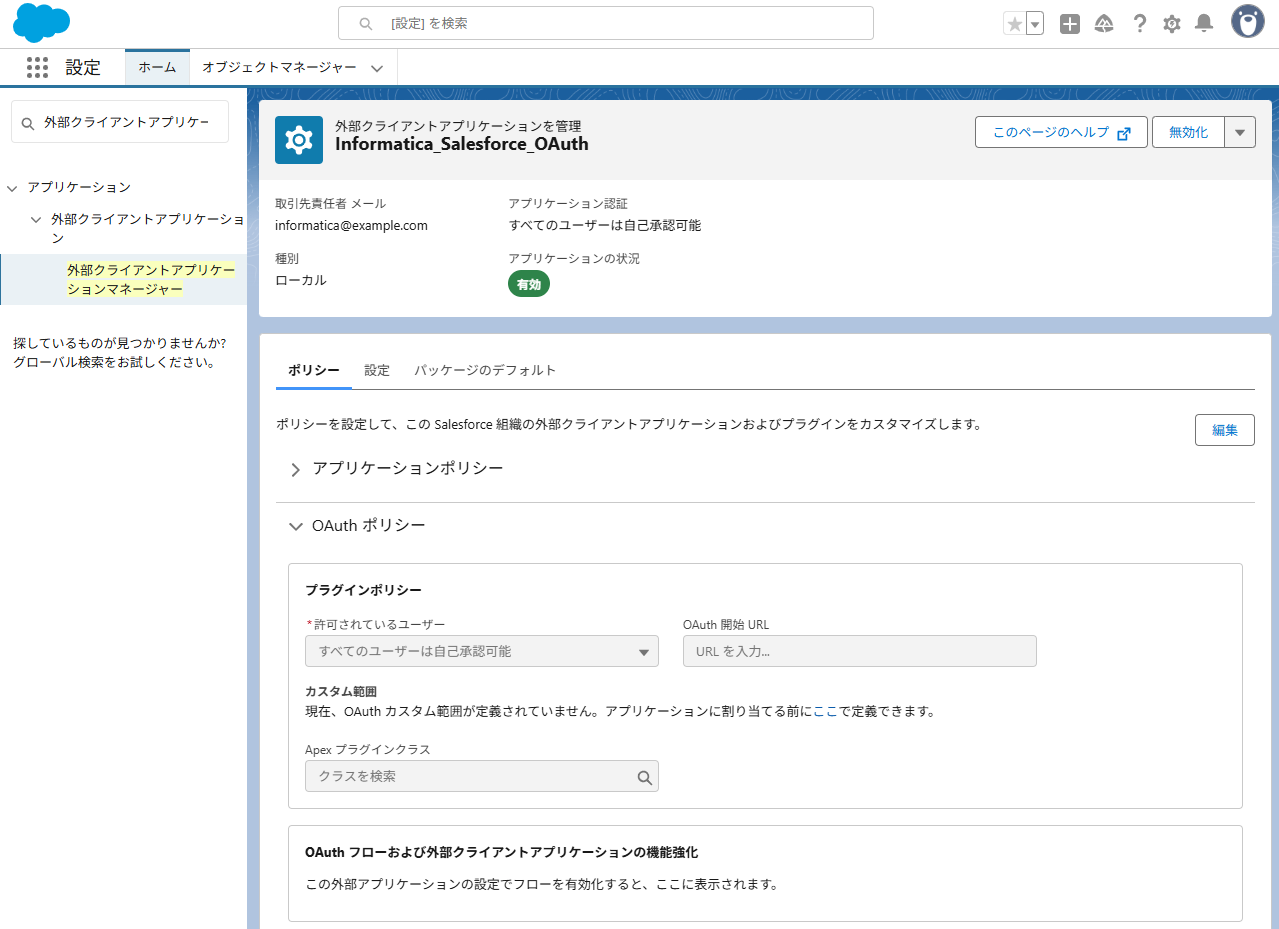Click the ローカル type value
Screen dimensions: 1279x929
301,280
